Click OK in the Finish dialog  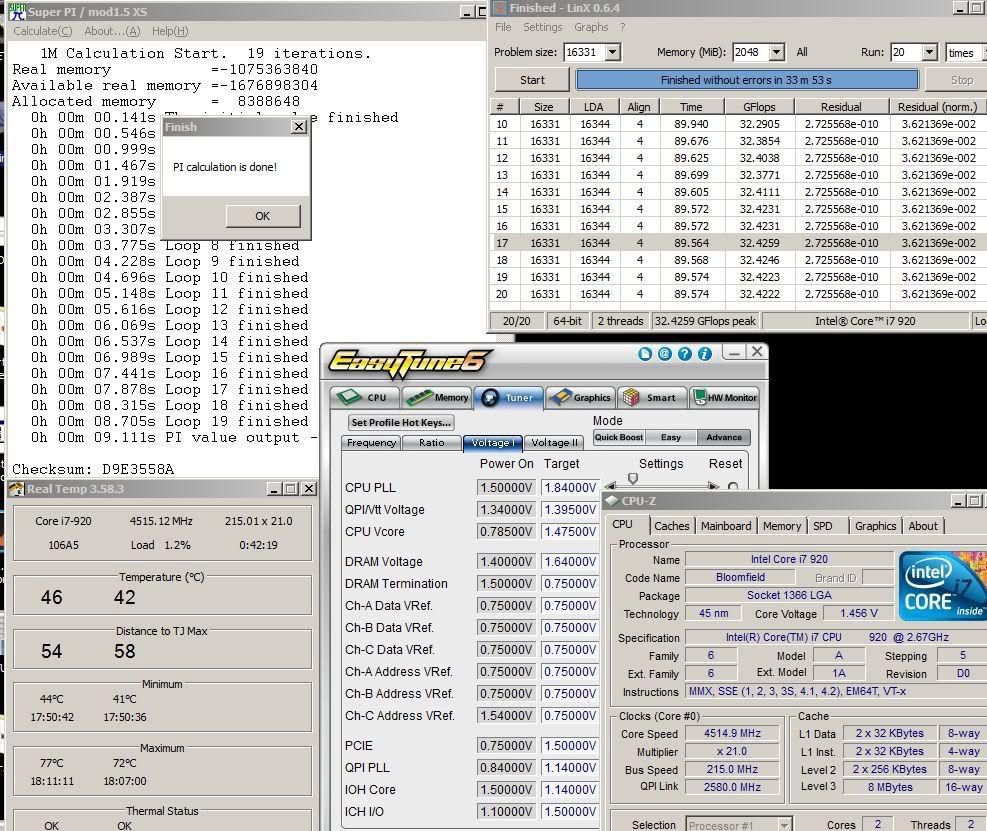pyautogui.click(x=262, y=216)
